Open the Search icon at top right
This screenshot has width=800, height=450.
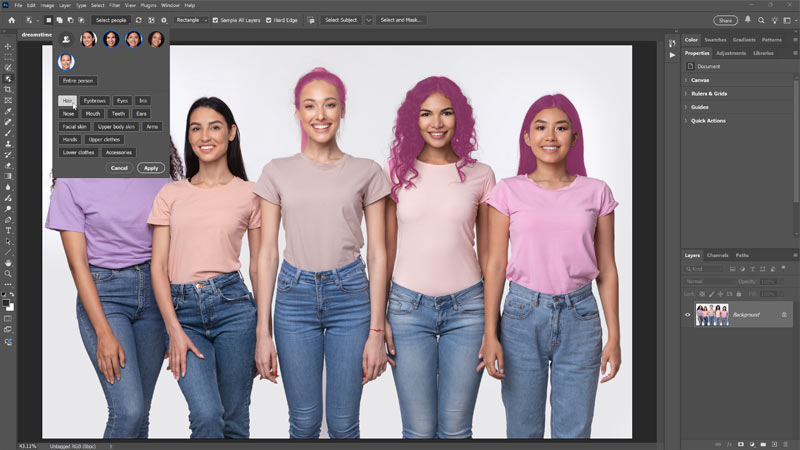[x=761, y=20]
